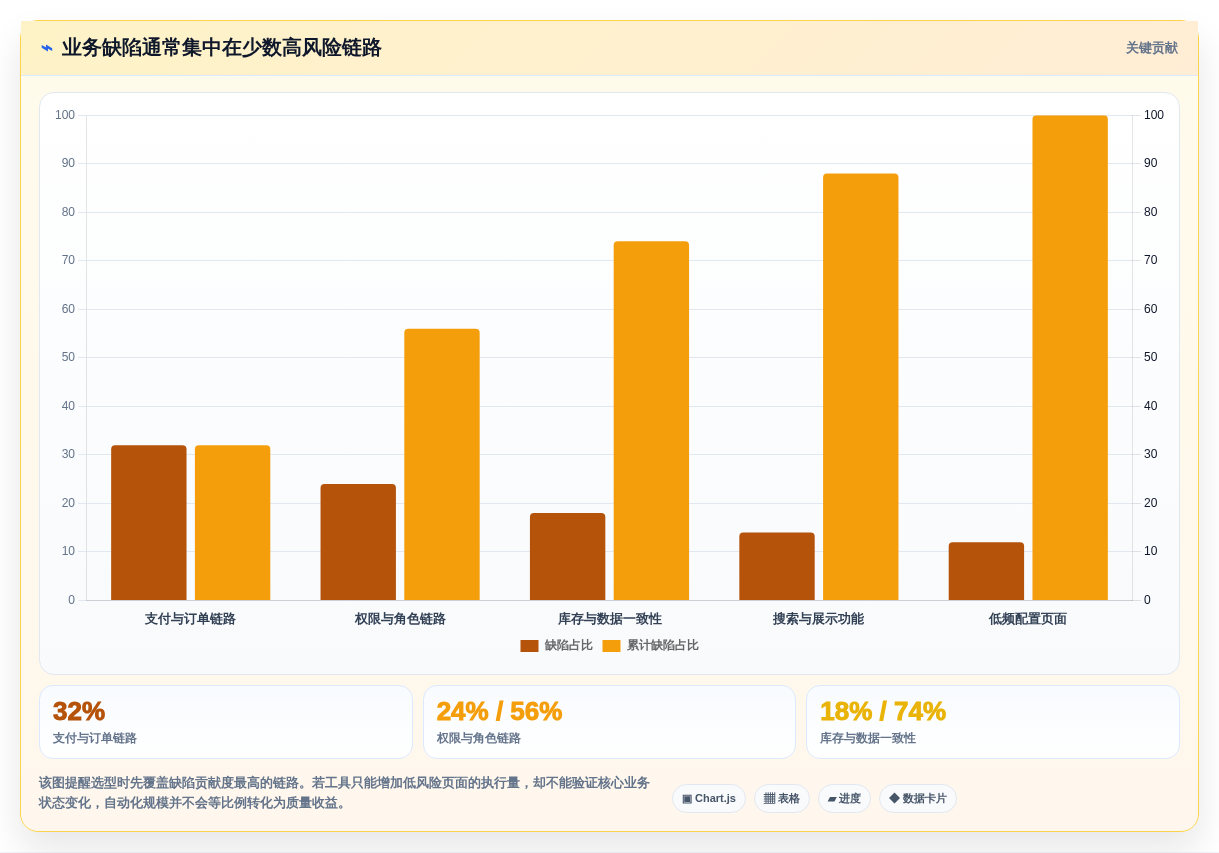Click the description paragraph starting 该图提醒选型时
Viewport: 1219px width, 853px height.
coord(344,793)
